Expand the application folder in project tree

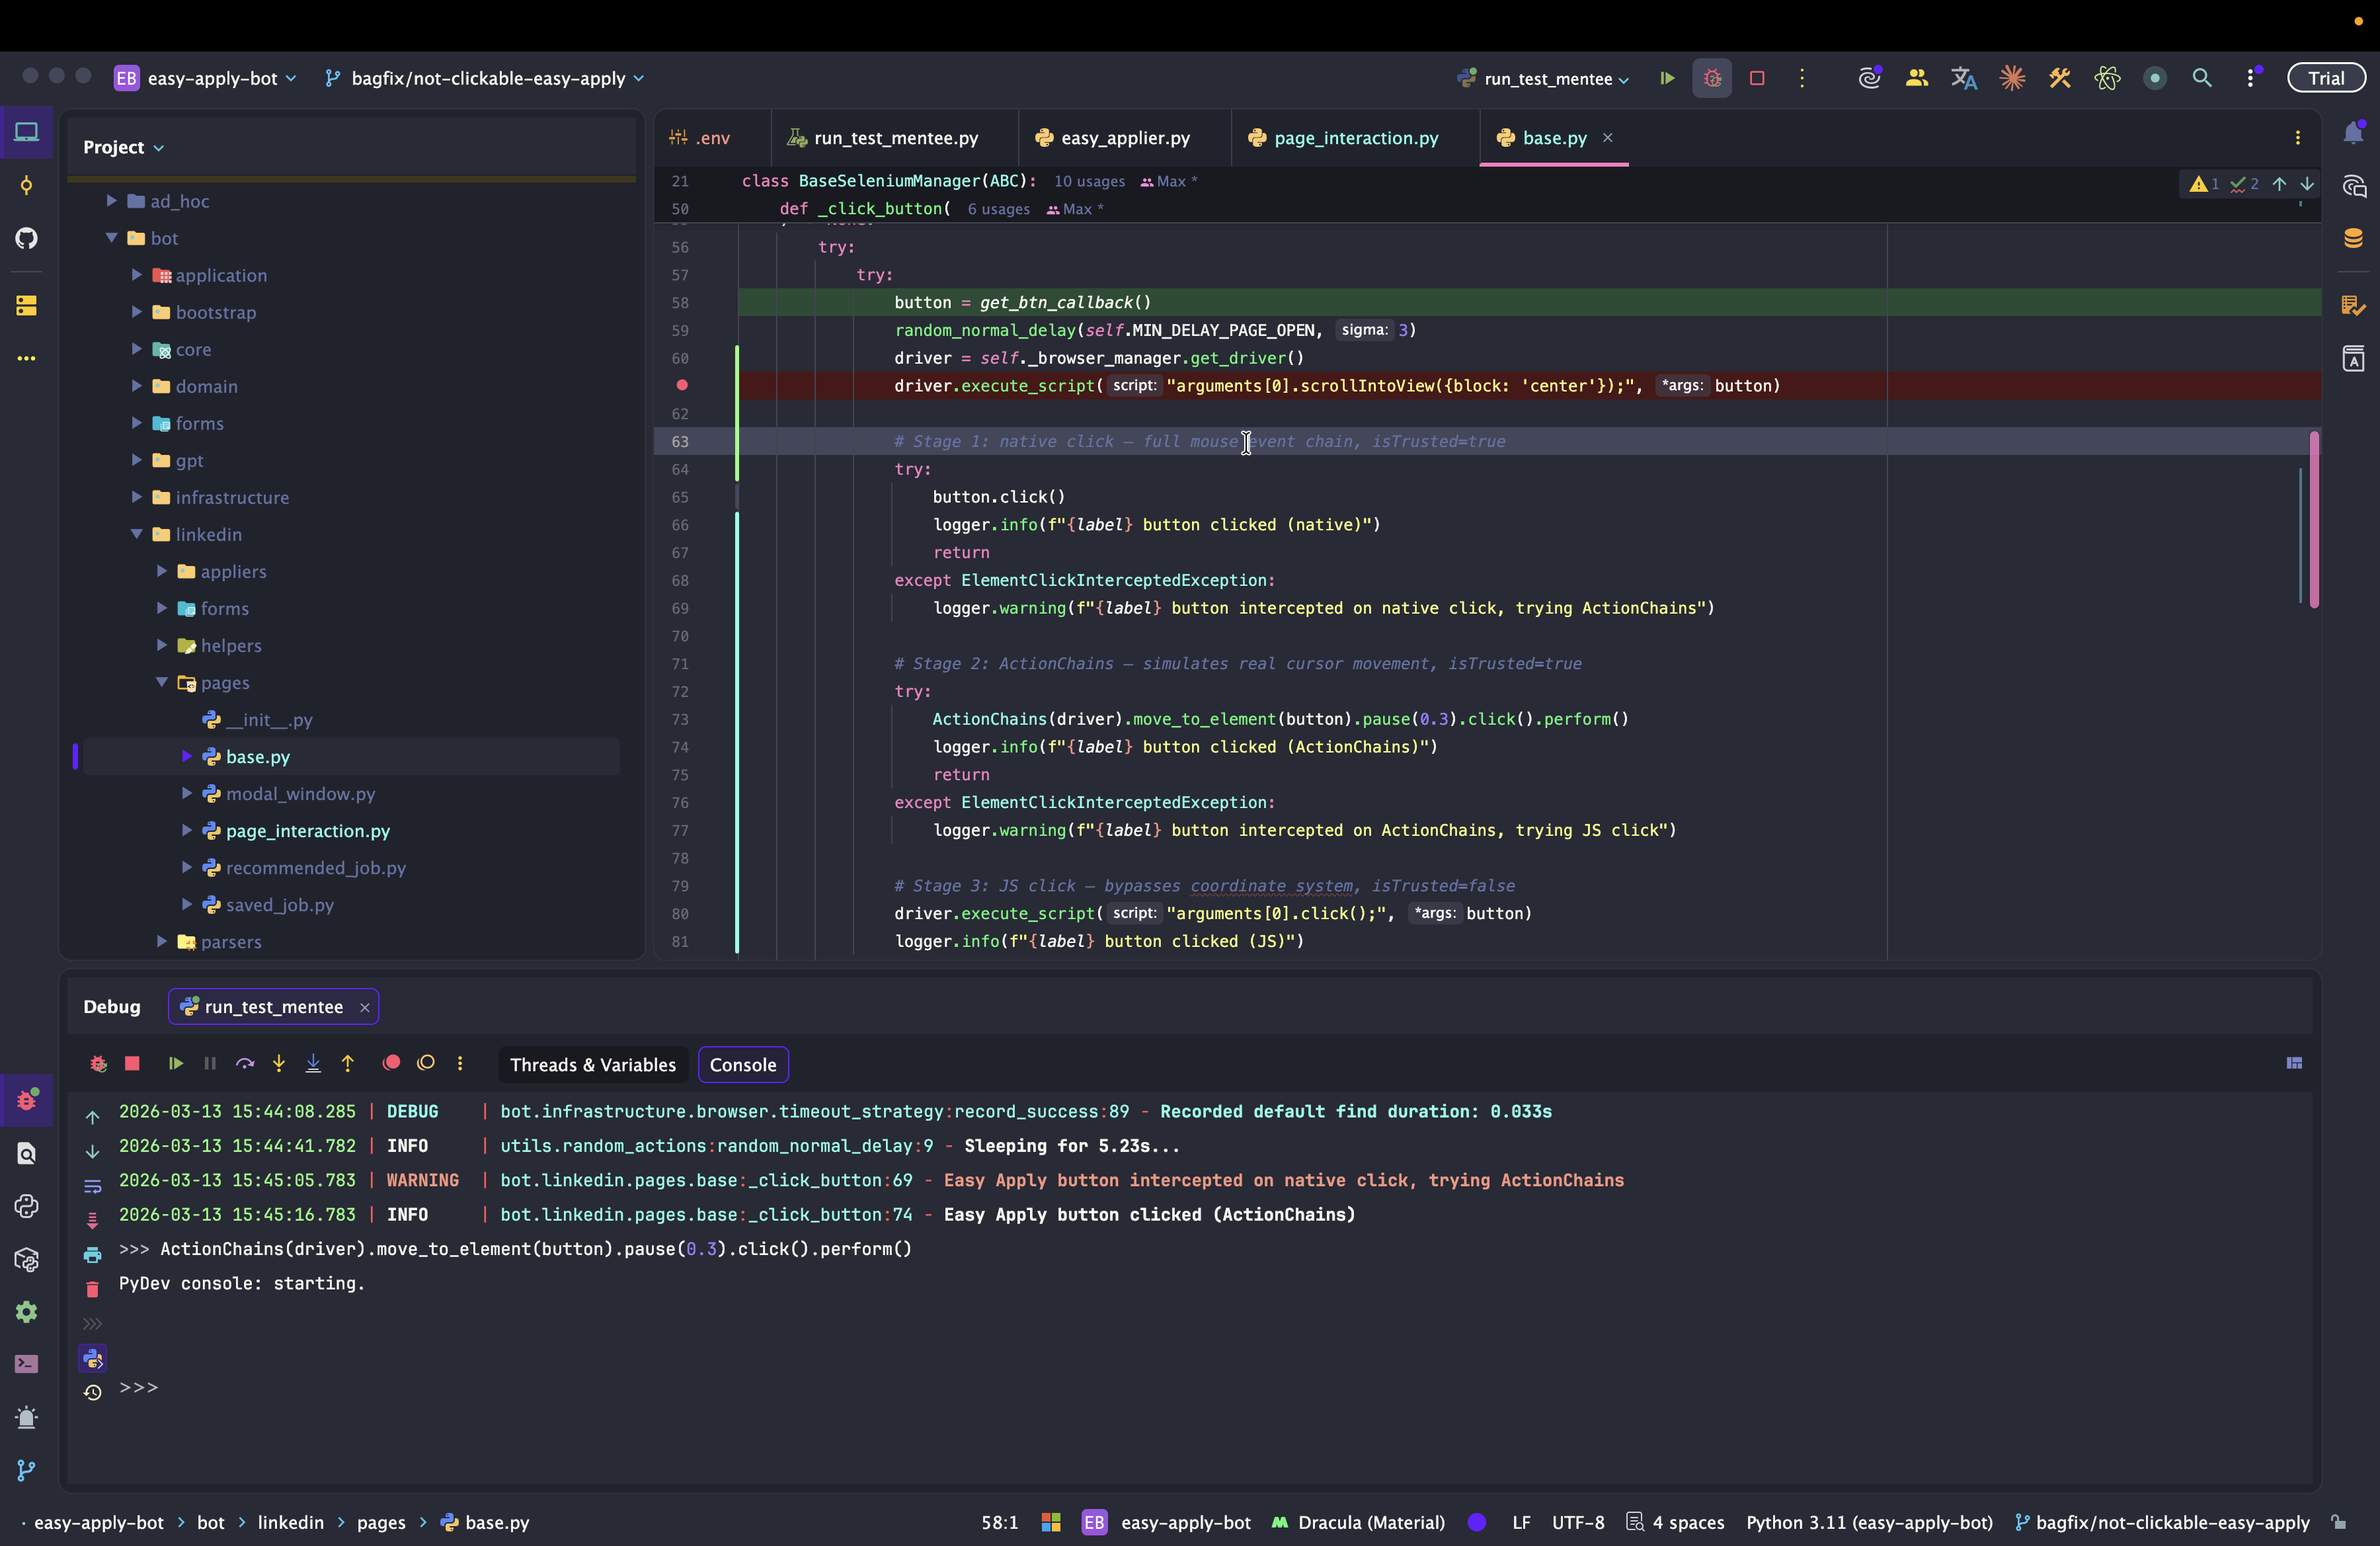137,275
